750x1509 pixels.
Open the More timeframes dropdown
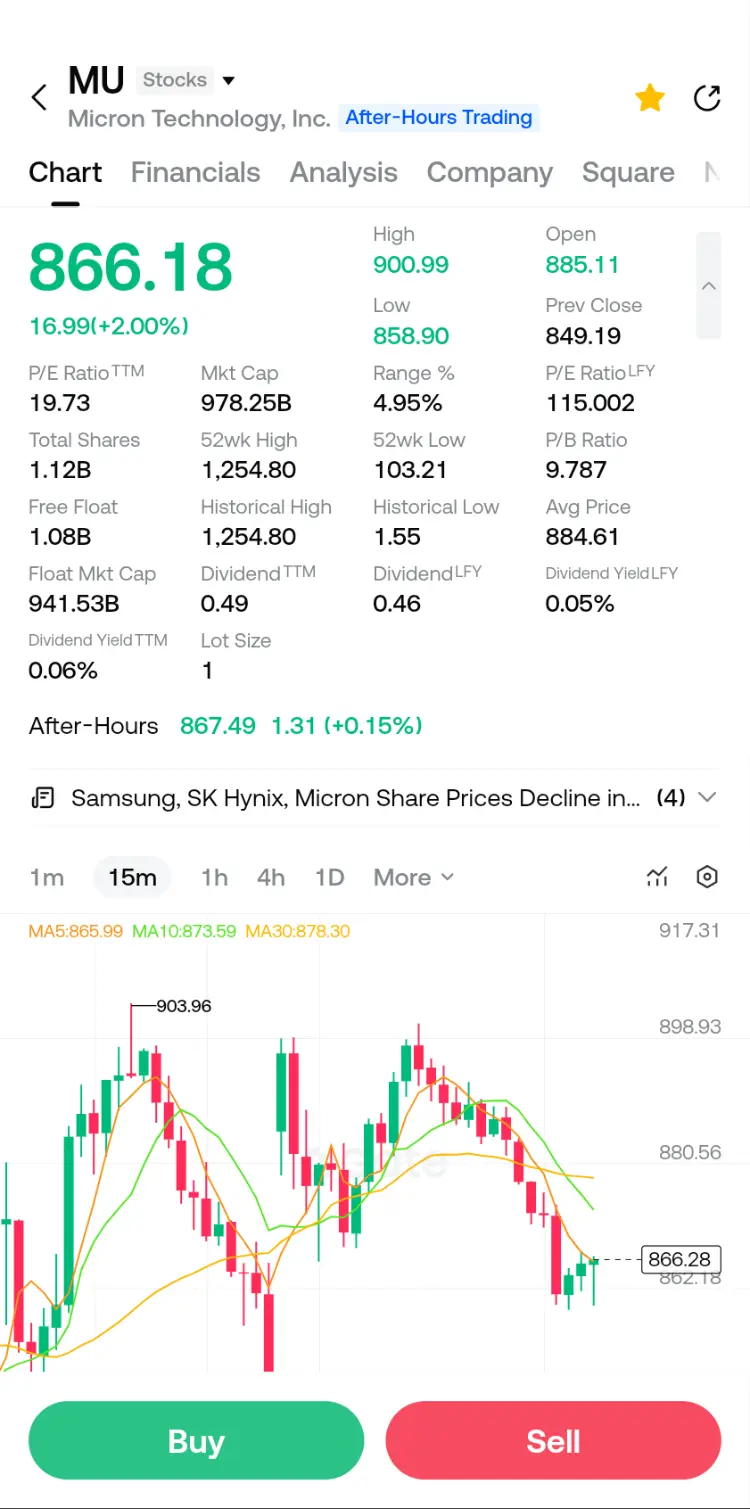(414, 877)
